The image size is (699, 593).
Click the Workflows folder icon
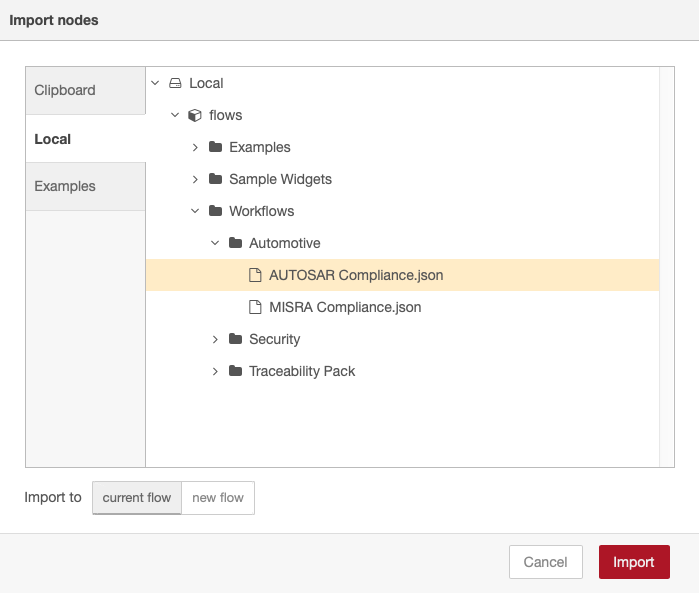[215, 211]
